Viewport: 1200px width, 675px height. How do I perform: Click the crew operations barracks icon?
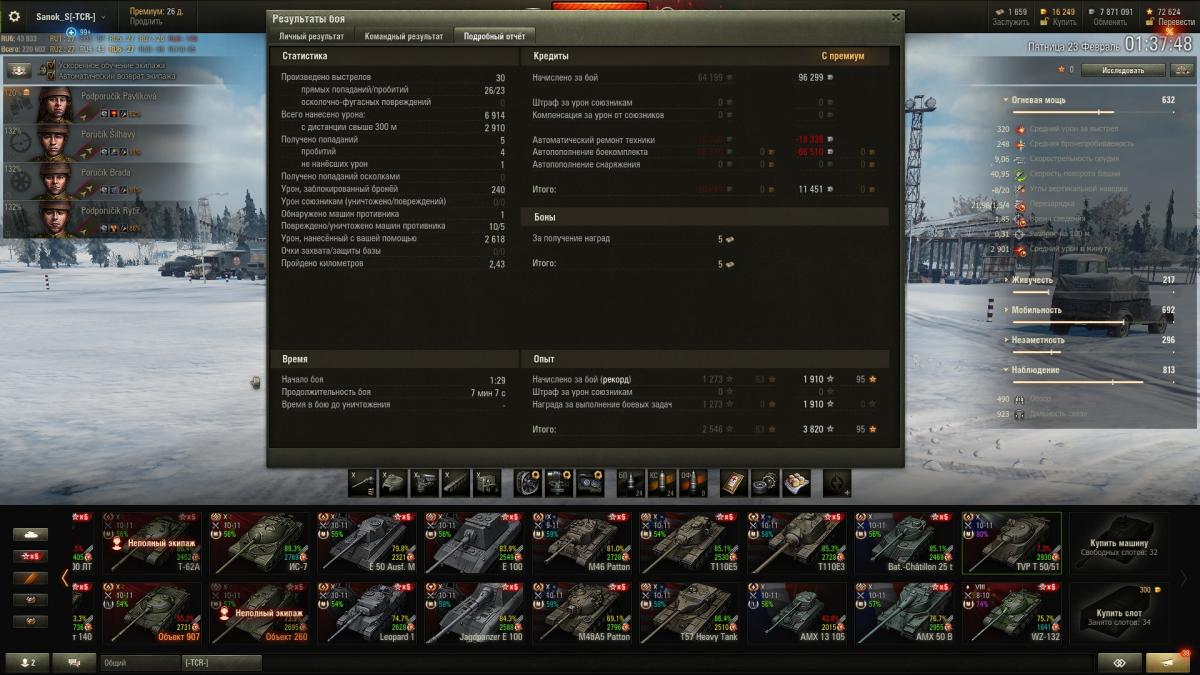click(20, 70)
